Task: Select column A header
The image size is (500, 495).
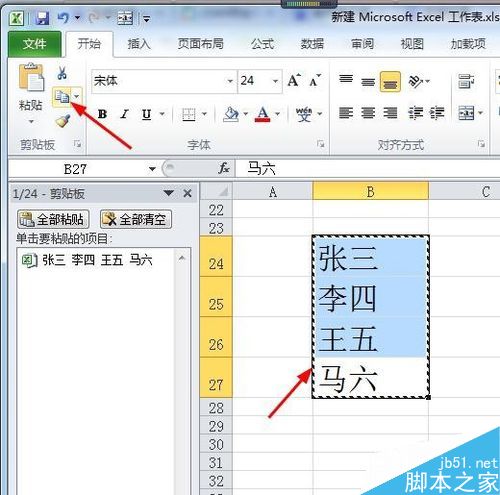Action: pyautogui.click(x=273, y=192)
